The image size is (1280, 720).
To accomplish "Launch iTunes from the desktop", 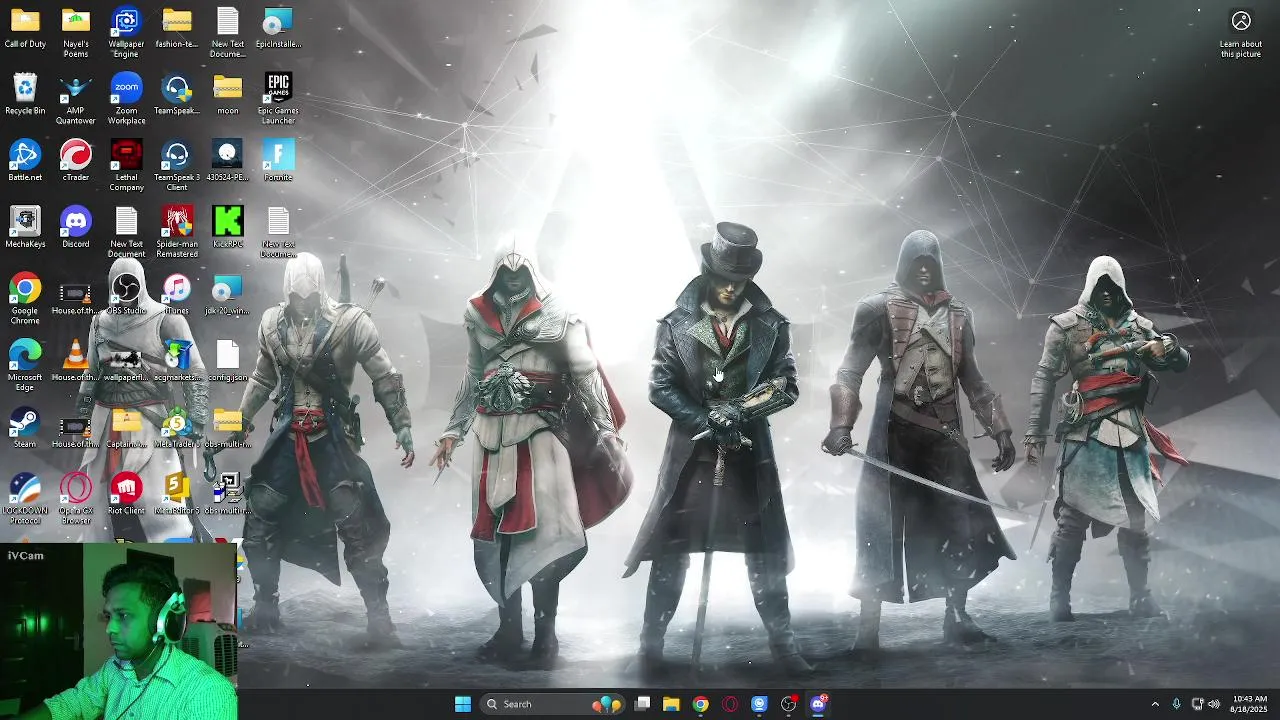I will click(177, 295).
